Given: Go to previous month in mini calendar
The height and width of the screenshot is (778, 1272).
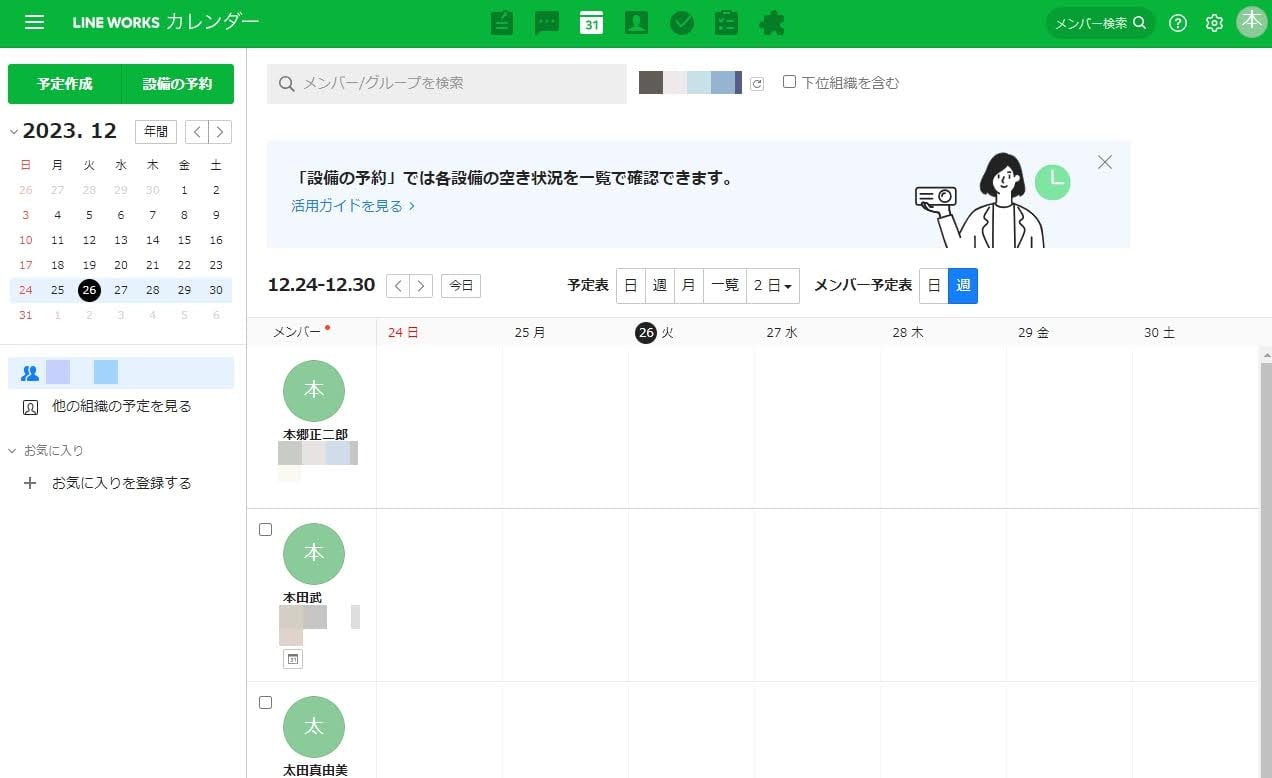Looking at the screenshot, I should [x=198, y=132].
